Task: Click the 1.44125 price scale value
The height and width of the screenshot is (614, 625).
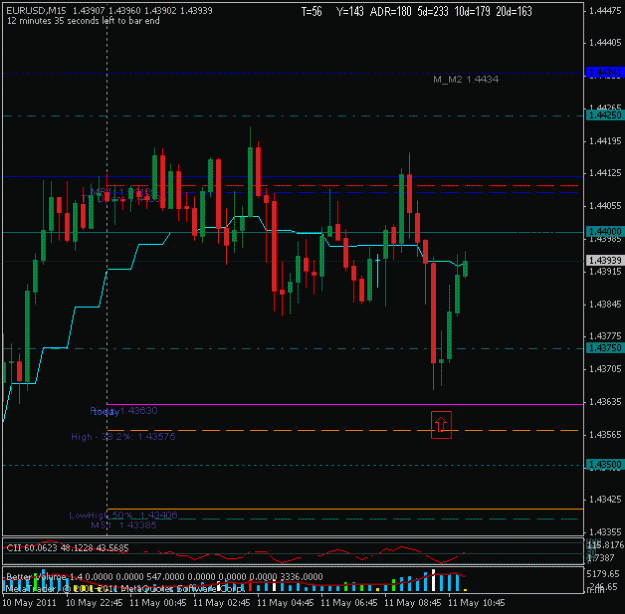Action: click(x=605, y=173)
